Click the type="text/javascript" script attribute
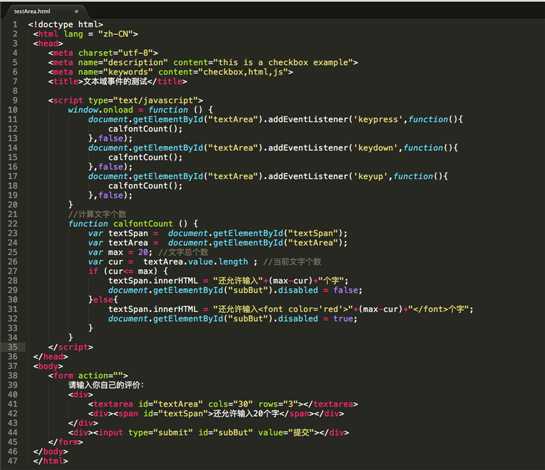Viewport: 545px width, 470px height. click(143, 100)
